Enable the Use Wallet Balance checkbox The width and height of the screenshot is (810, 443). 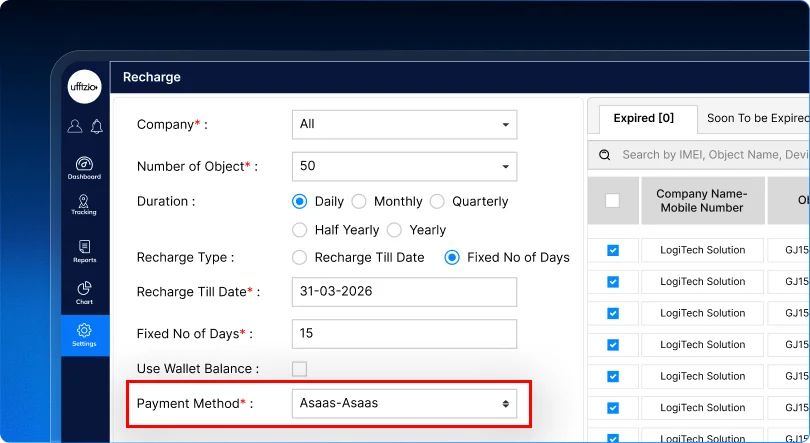300,369
